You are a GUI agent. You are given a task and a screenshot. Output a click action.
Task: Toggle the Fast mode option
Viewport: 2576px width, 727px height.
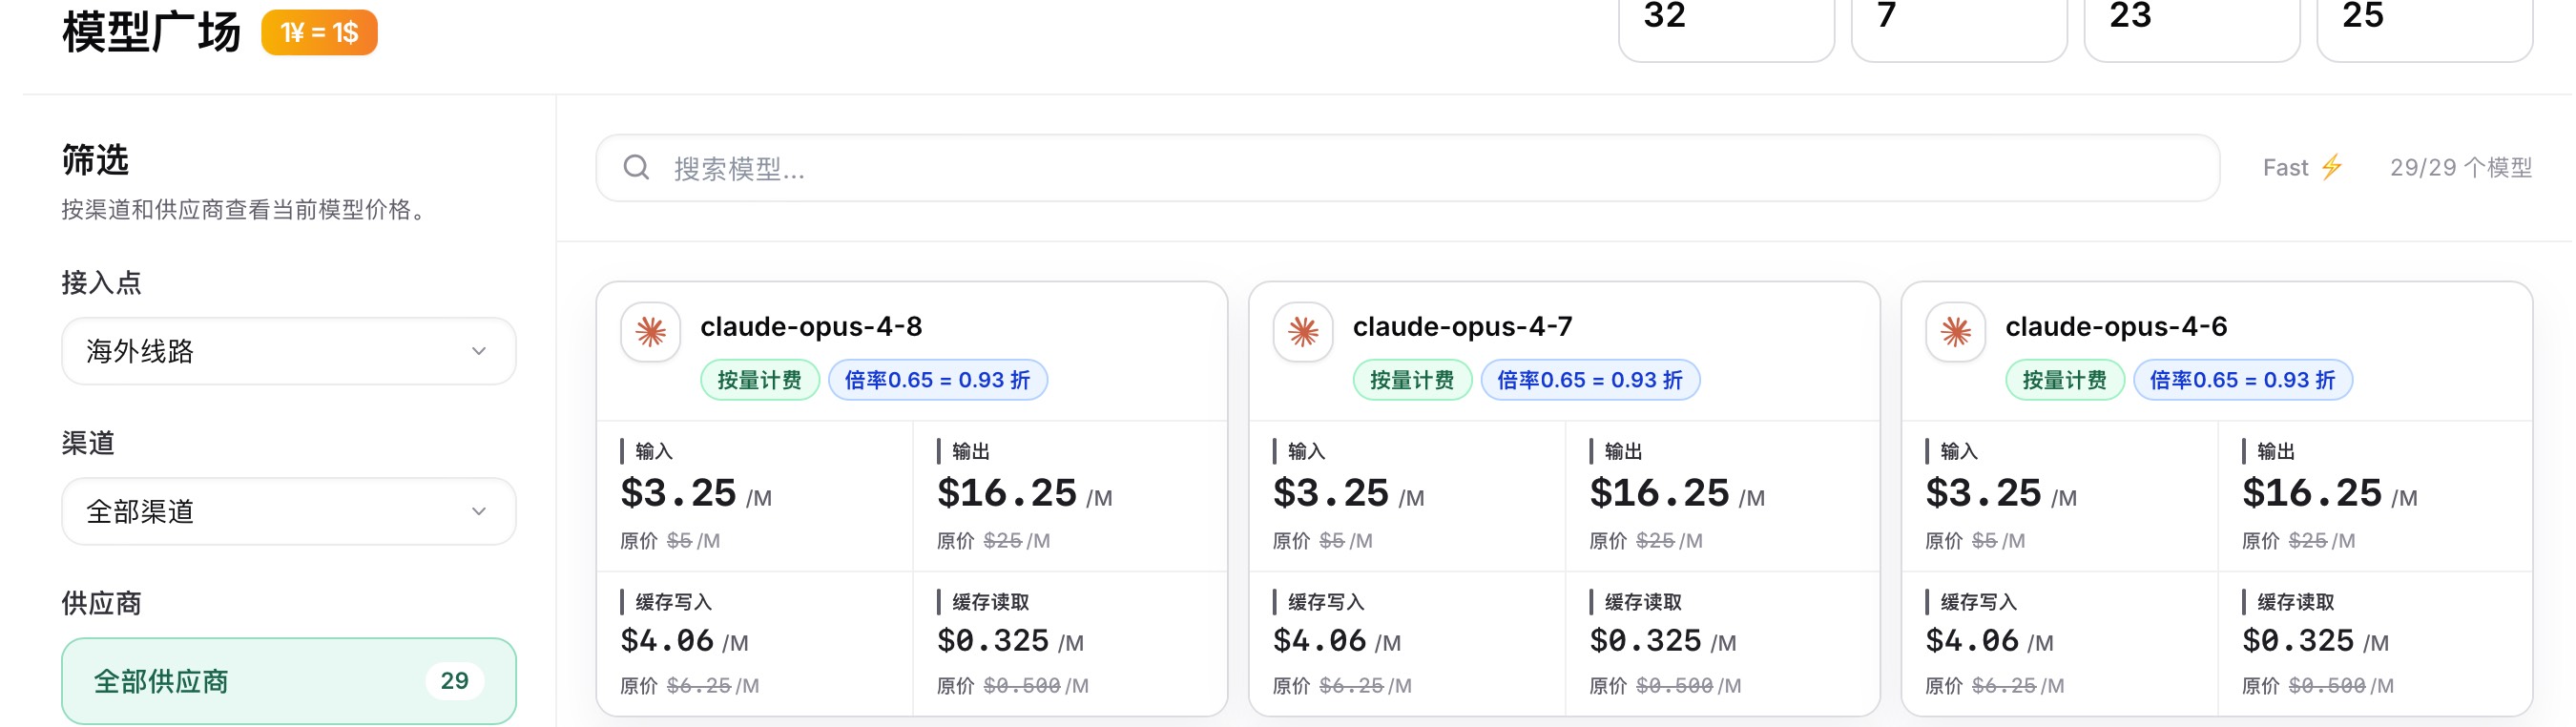[x=2303, y=167]
